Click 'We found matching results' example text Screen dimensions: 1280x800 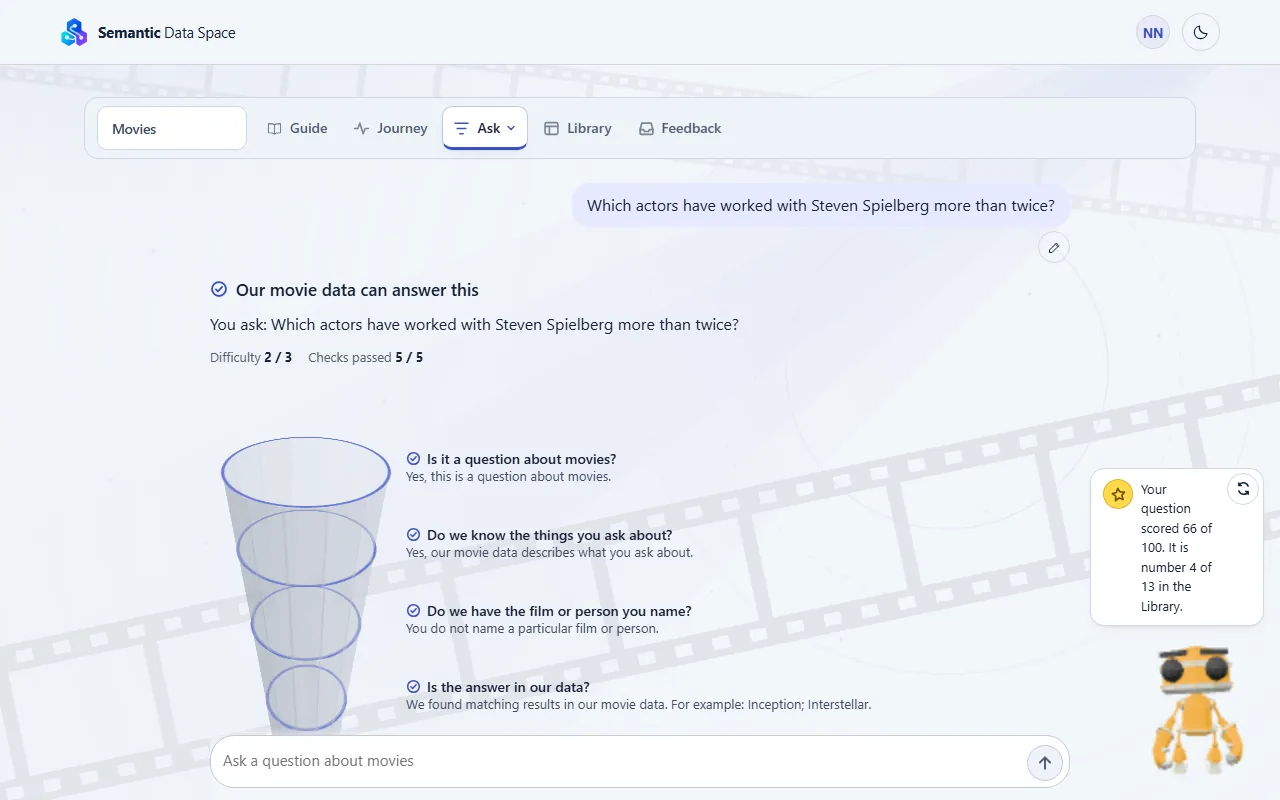639,704
